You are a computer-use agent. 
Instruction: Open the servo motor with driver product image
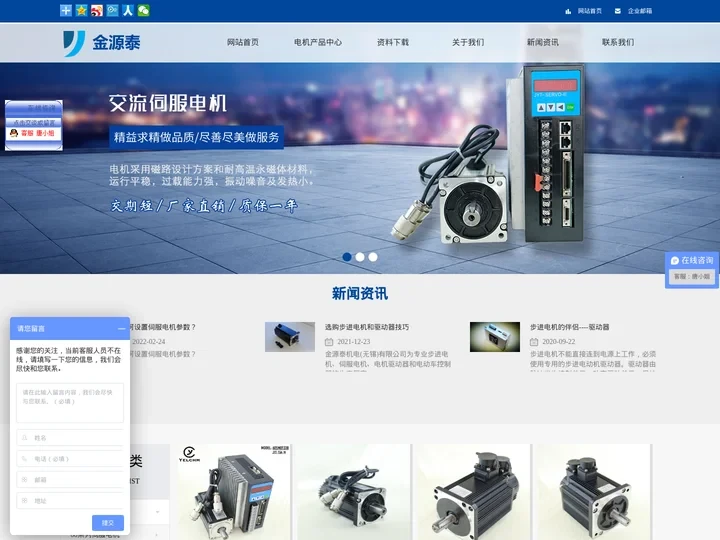coord(234,492)
